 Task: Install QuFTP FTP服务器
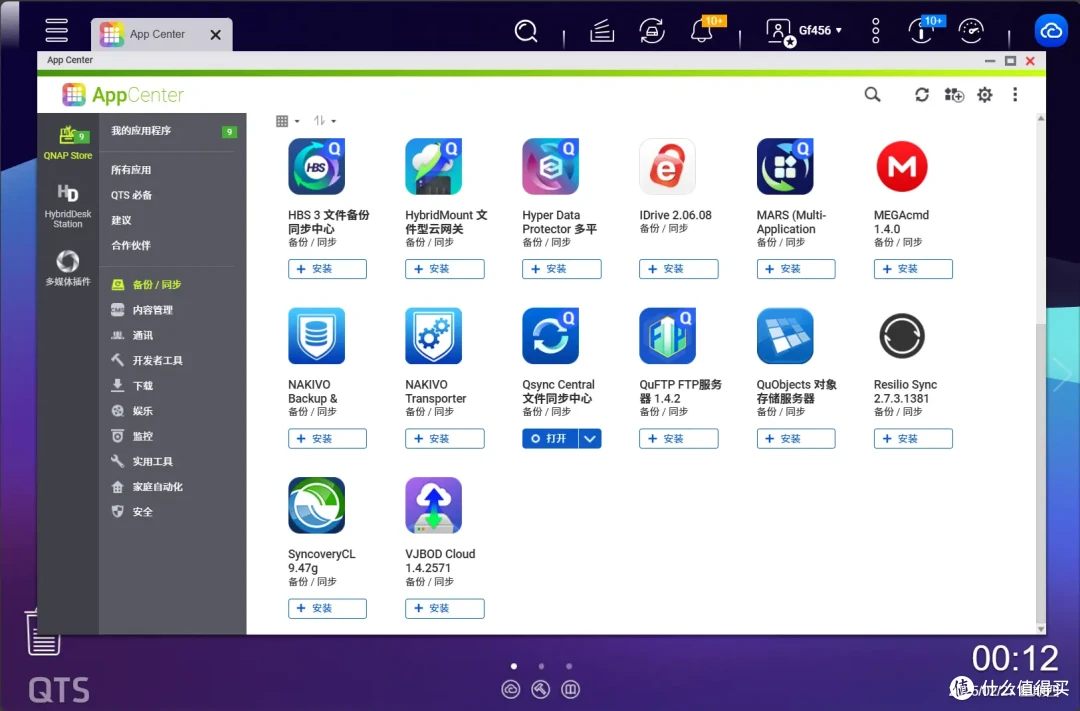click(x=678, y=438)
